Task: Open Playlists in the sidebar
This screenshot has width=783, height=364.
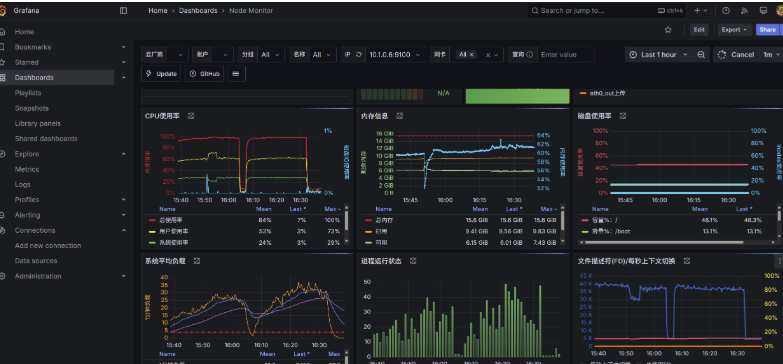Action: [28, 93]
